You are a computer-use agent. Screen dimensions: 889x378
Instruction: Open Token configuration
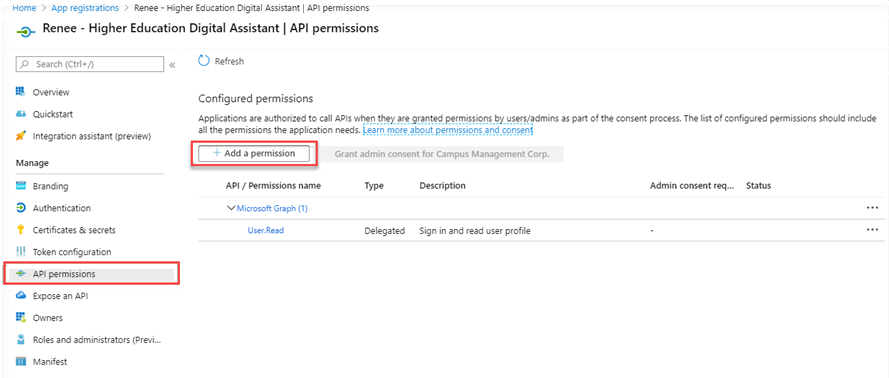[x=72, y=252]
